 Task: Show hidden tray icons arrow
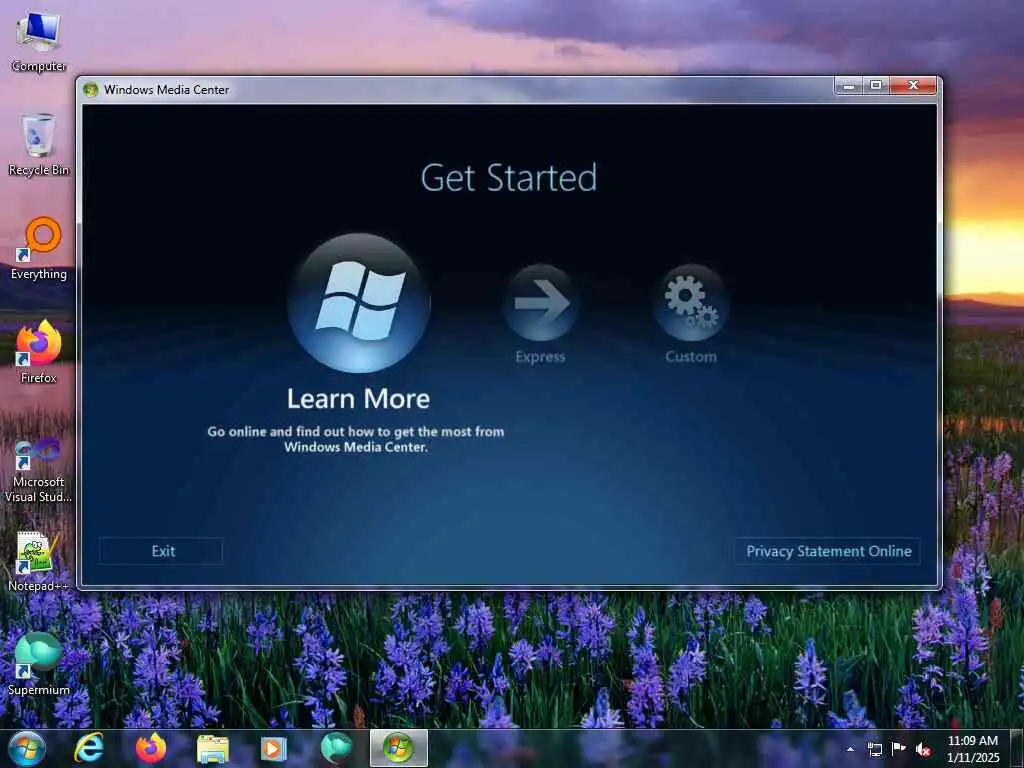click(x=850, y=749)
